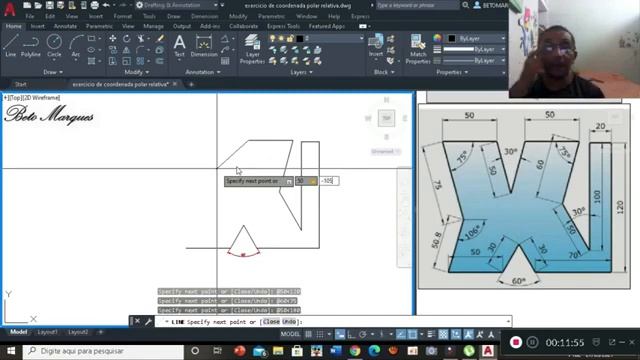This screenshot has height=360, width=640.
Task: Select the Move tool in Modify panel
Action: [x=113, y=38]
